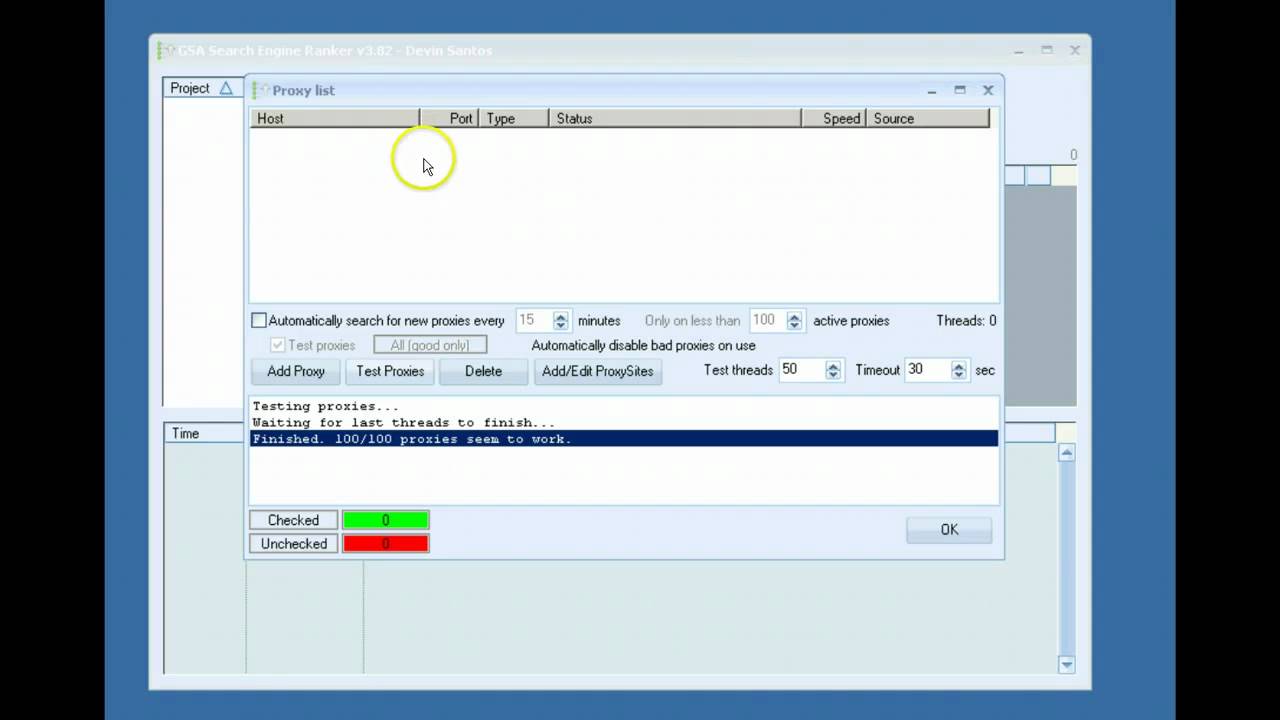1280x720 pixels.
Task: Sort proxy list by Status column
Action: coord(675,118)
